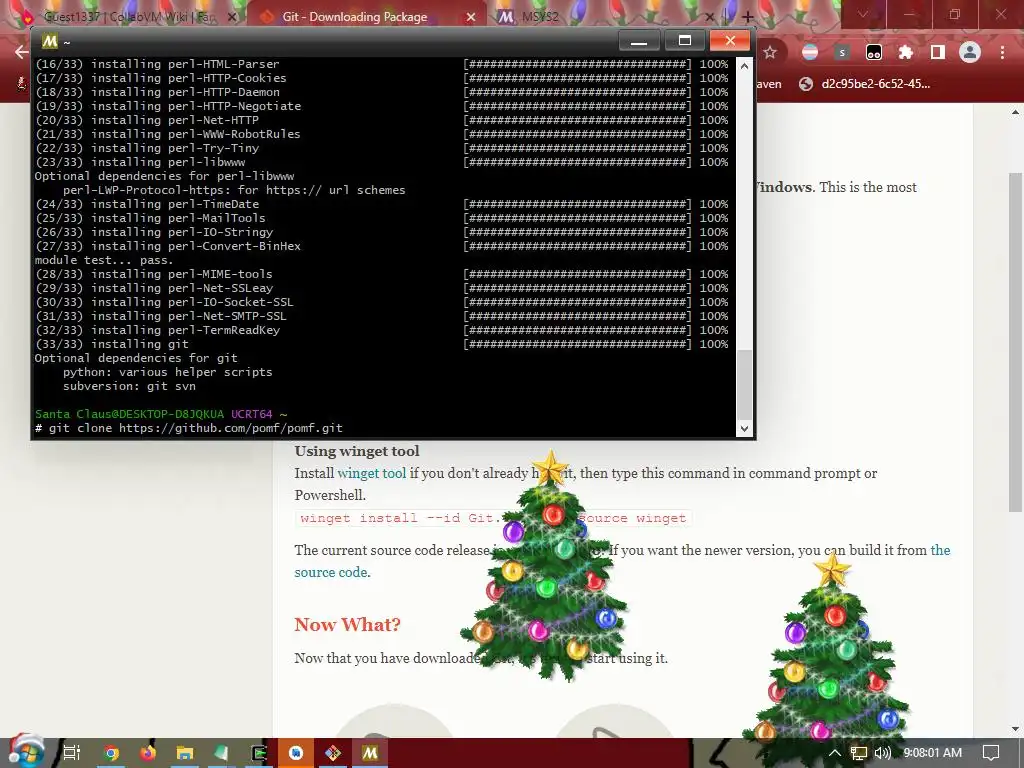
Task: Close the Git - Downloading Package tab
Action: click(x=471, y=17)
